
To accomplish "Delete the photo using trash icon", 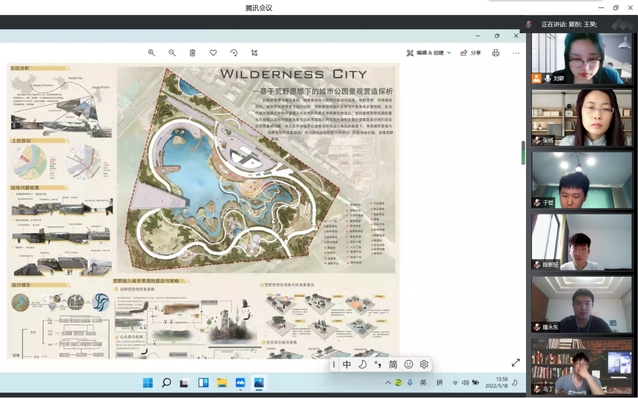I will (192, 52).
